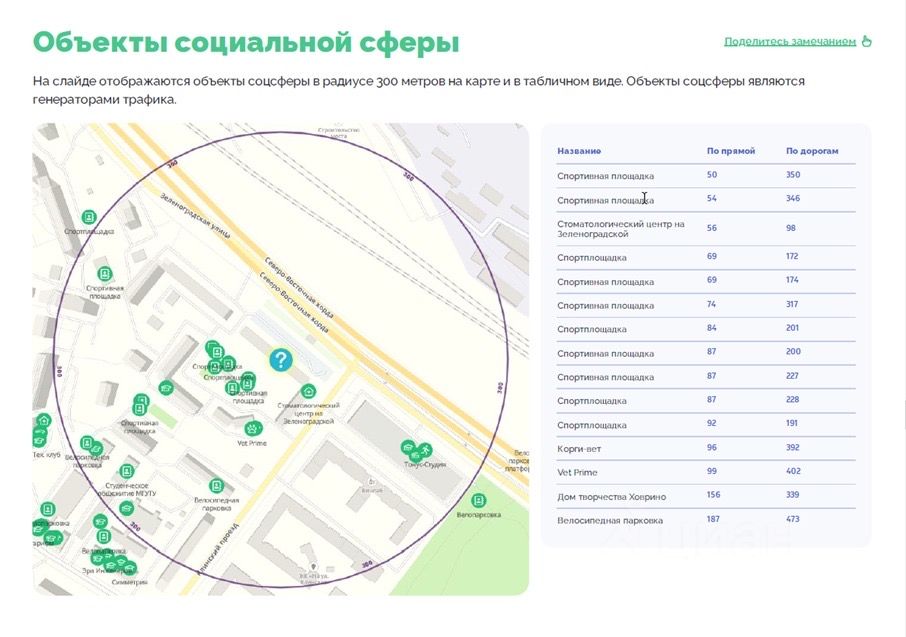
Task: Click the road distance value '98'
Action: click(790, 228)
